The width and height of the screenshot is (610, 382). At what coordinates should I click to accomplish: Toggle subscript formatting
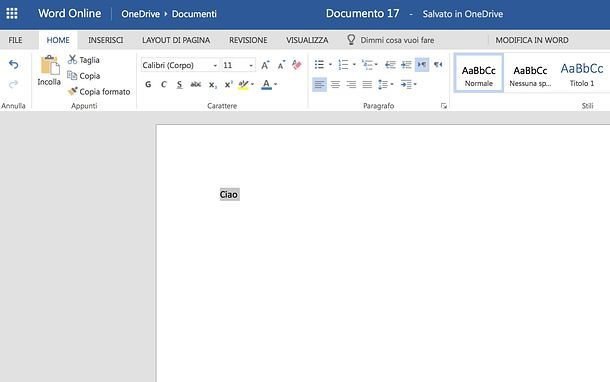pyautogui.click(x=212, y=84)
